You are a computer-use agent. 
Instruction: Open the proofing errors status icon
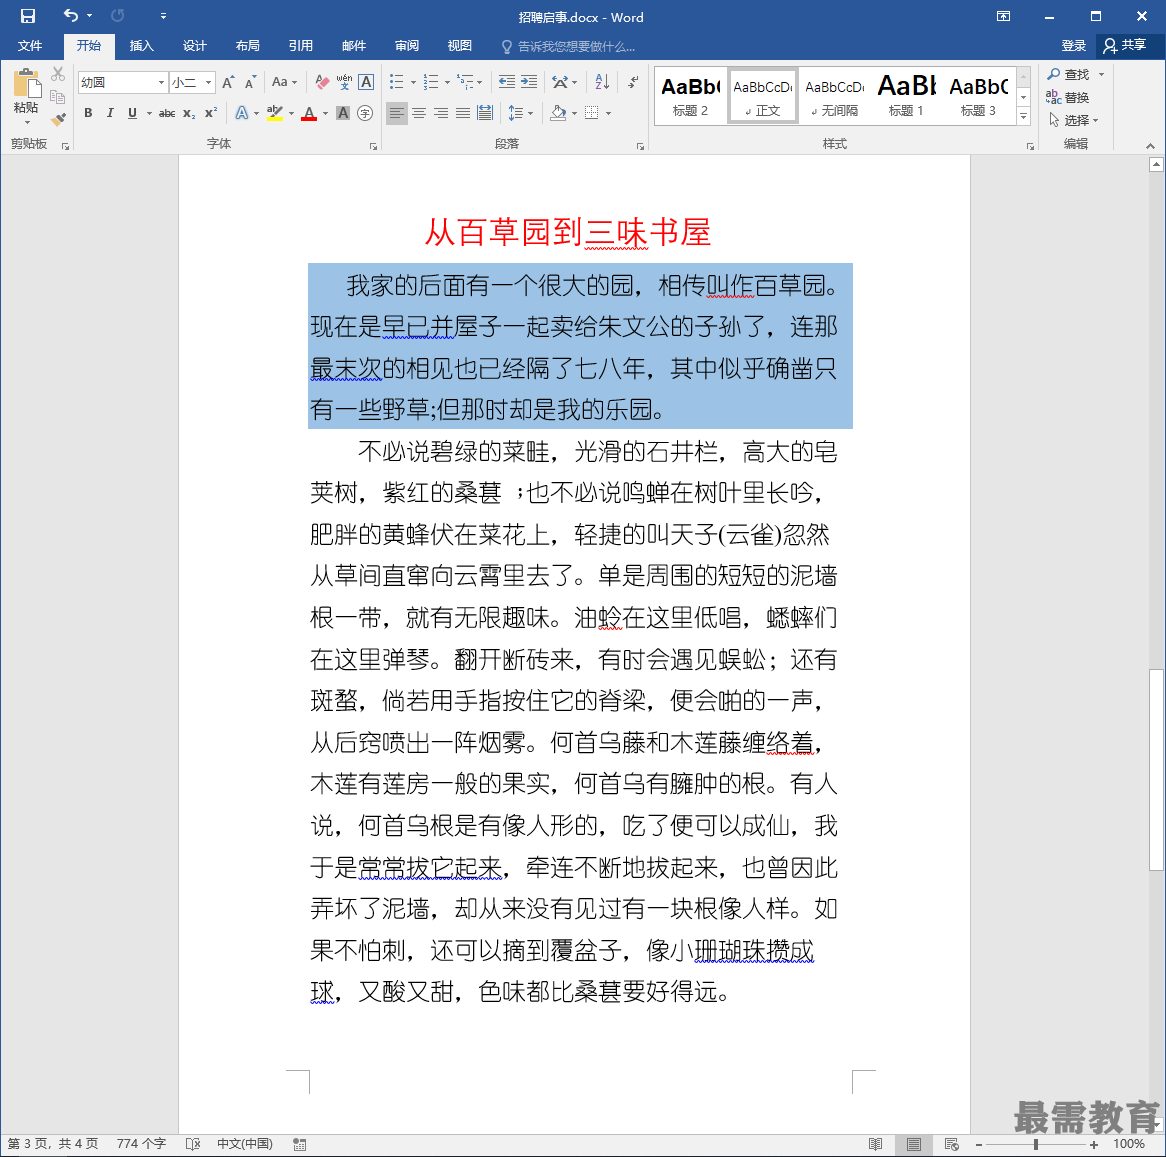(x=193, y=1144)
